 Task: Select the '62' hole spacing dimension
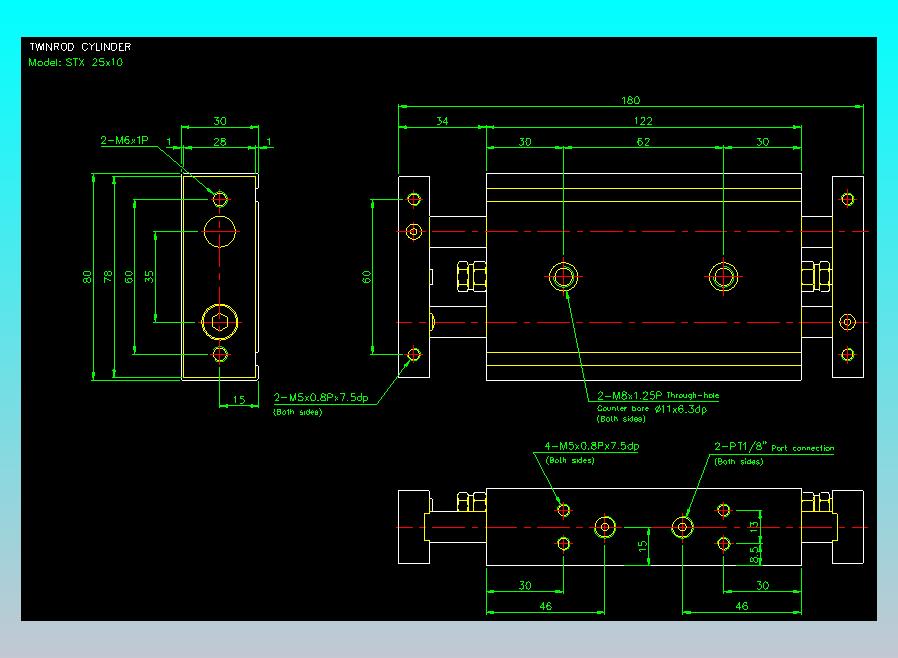click(643, 141)
